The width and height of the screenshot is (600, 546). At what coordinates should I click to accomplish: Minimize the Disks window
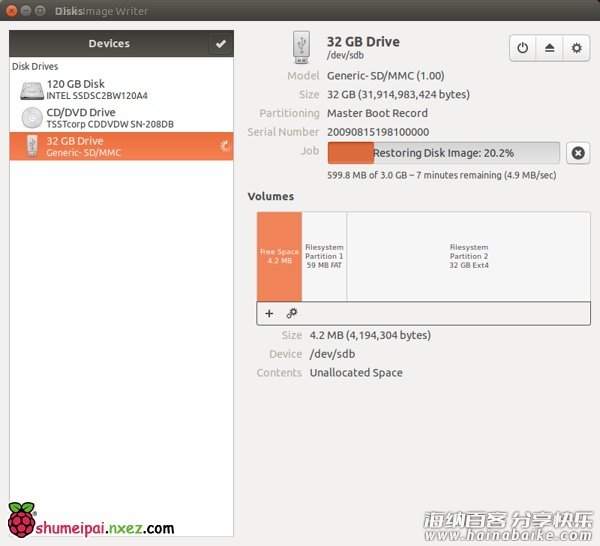pos(26,11)
